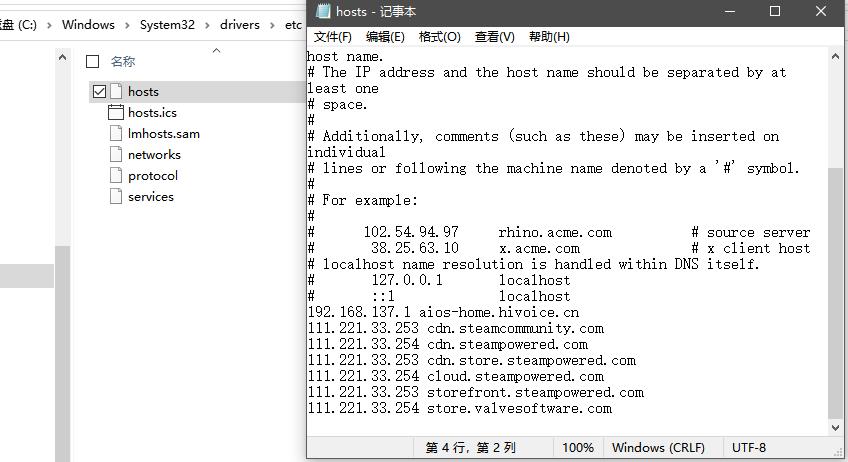848x462 pixels.
Task: Click sort arrow above 名称 column
Action: tap(216, 50)
